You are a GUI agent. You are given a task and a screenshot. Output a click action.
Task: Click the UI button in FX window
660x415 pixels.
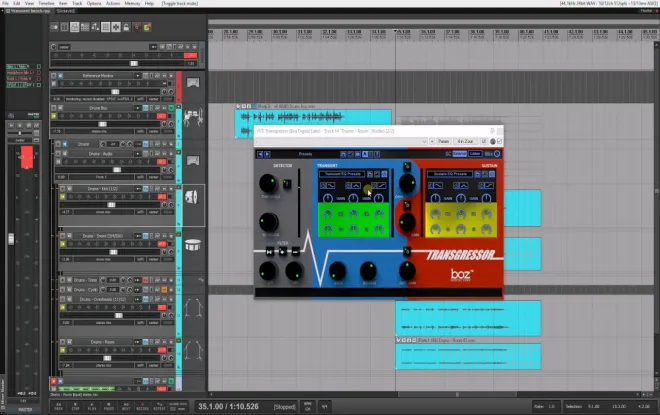click(x=484, y=141)
